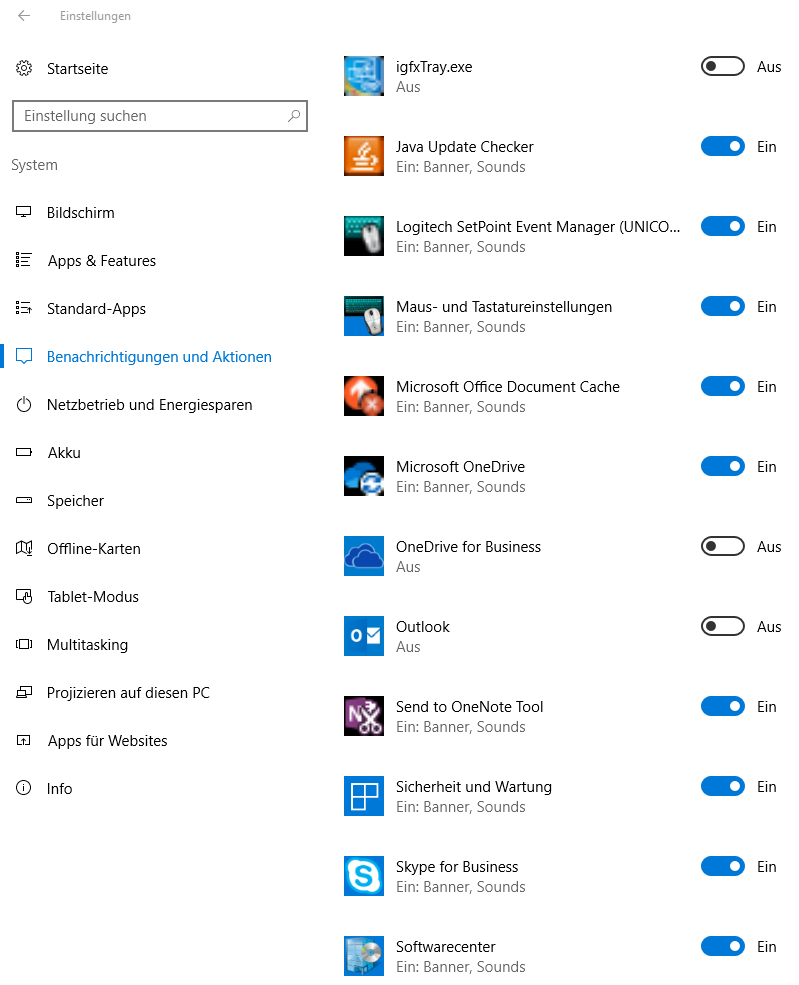Click the Java Update Checker icon
The width and height of the screenshot is (799, 985).
[364, 156]
